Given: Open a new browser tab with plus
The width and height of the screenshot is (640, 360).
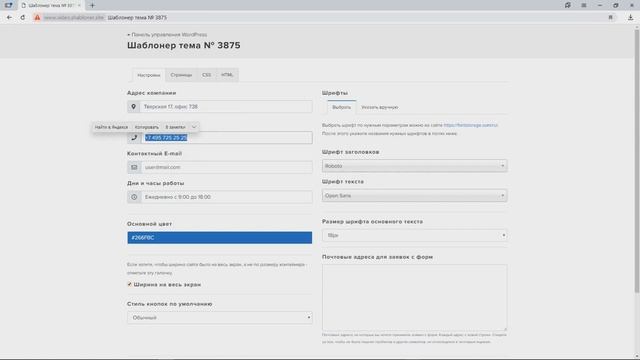Looking at the screenshot, I should [x=92, y=5].
